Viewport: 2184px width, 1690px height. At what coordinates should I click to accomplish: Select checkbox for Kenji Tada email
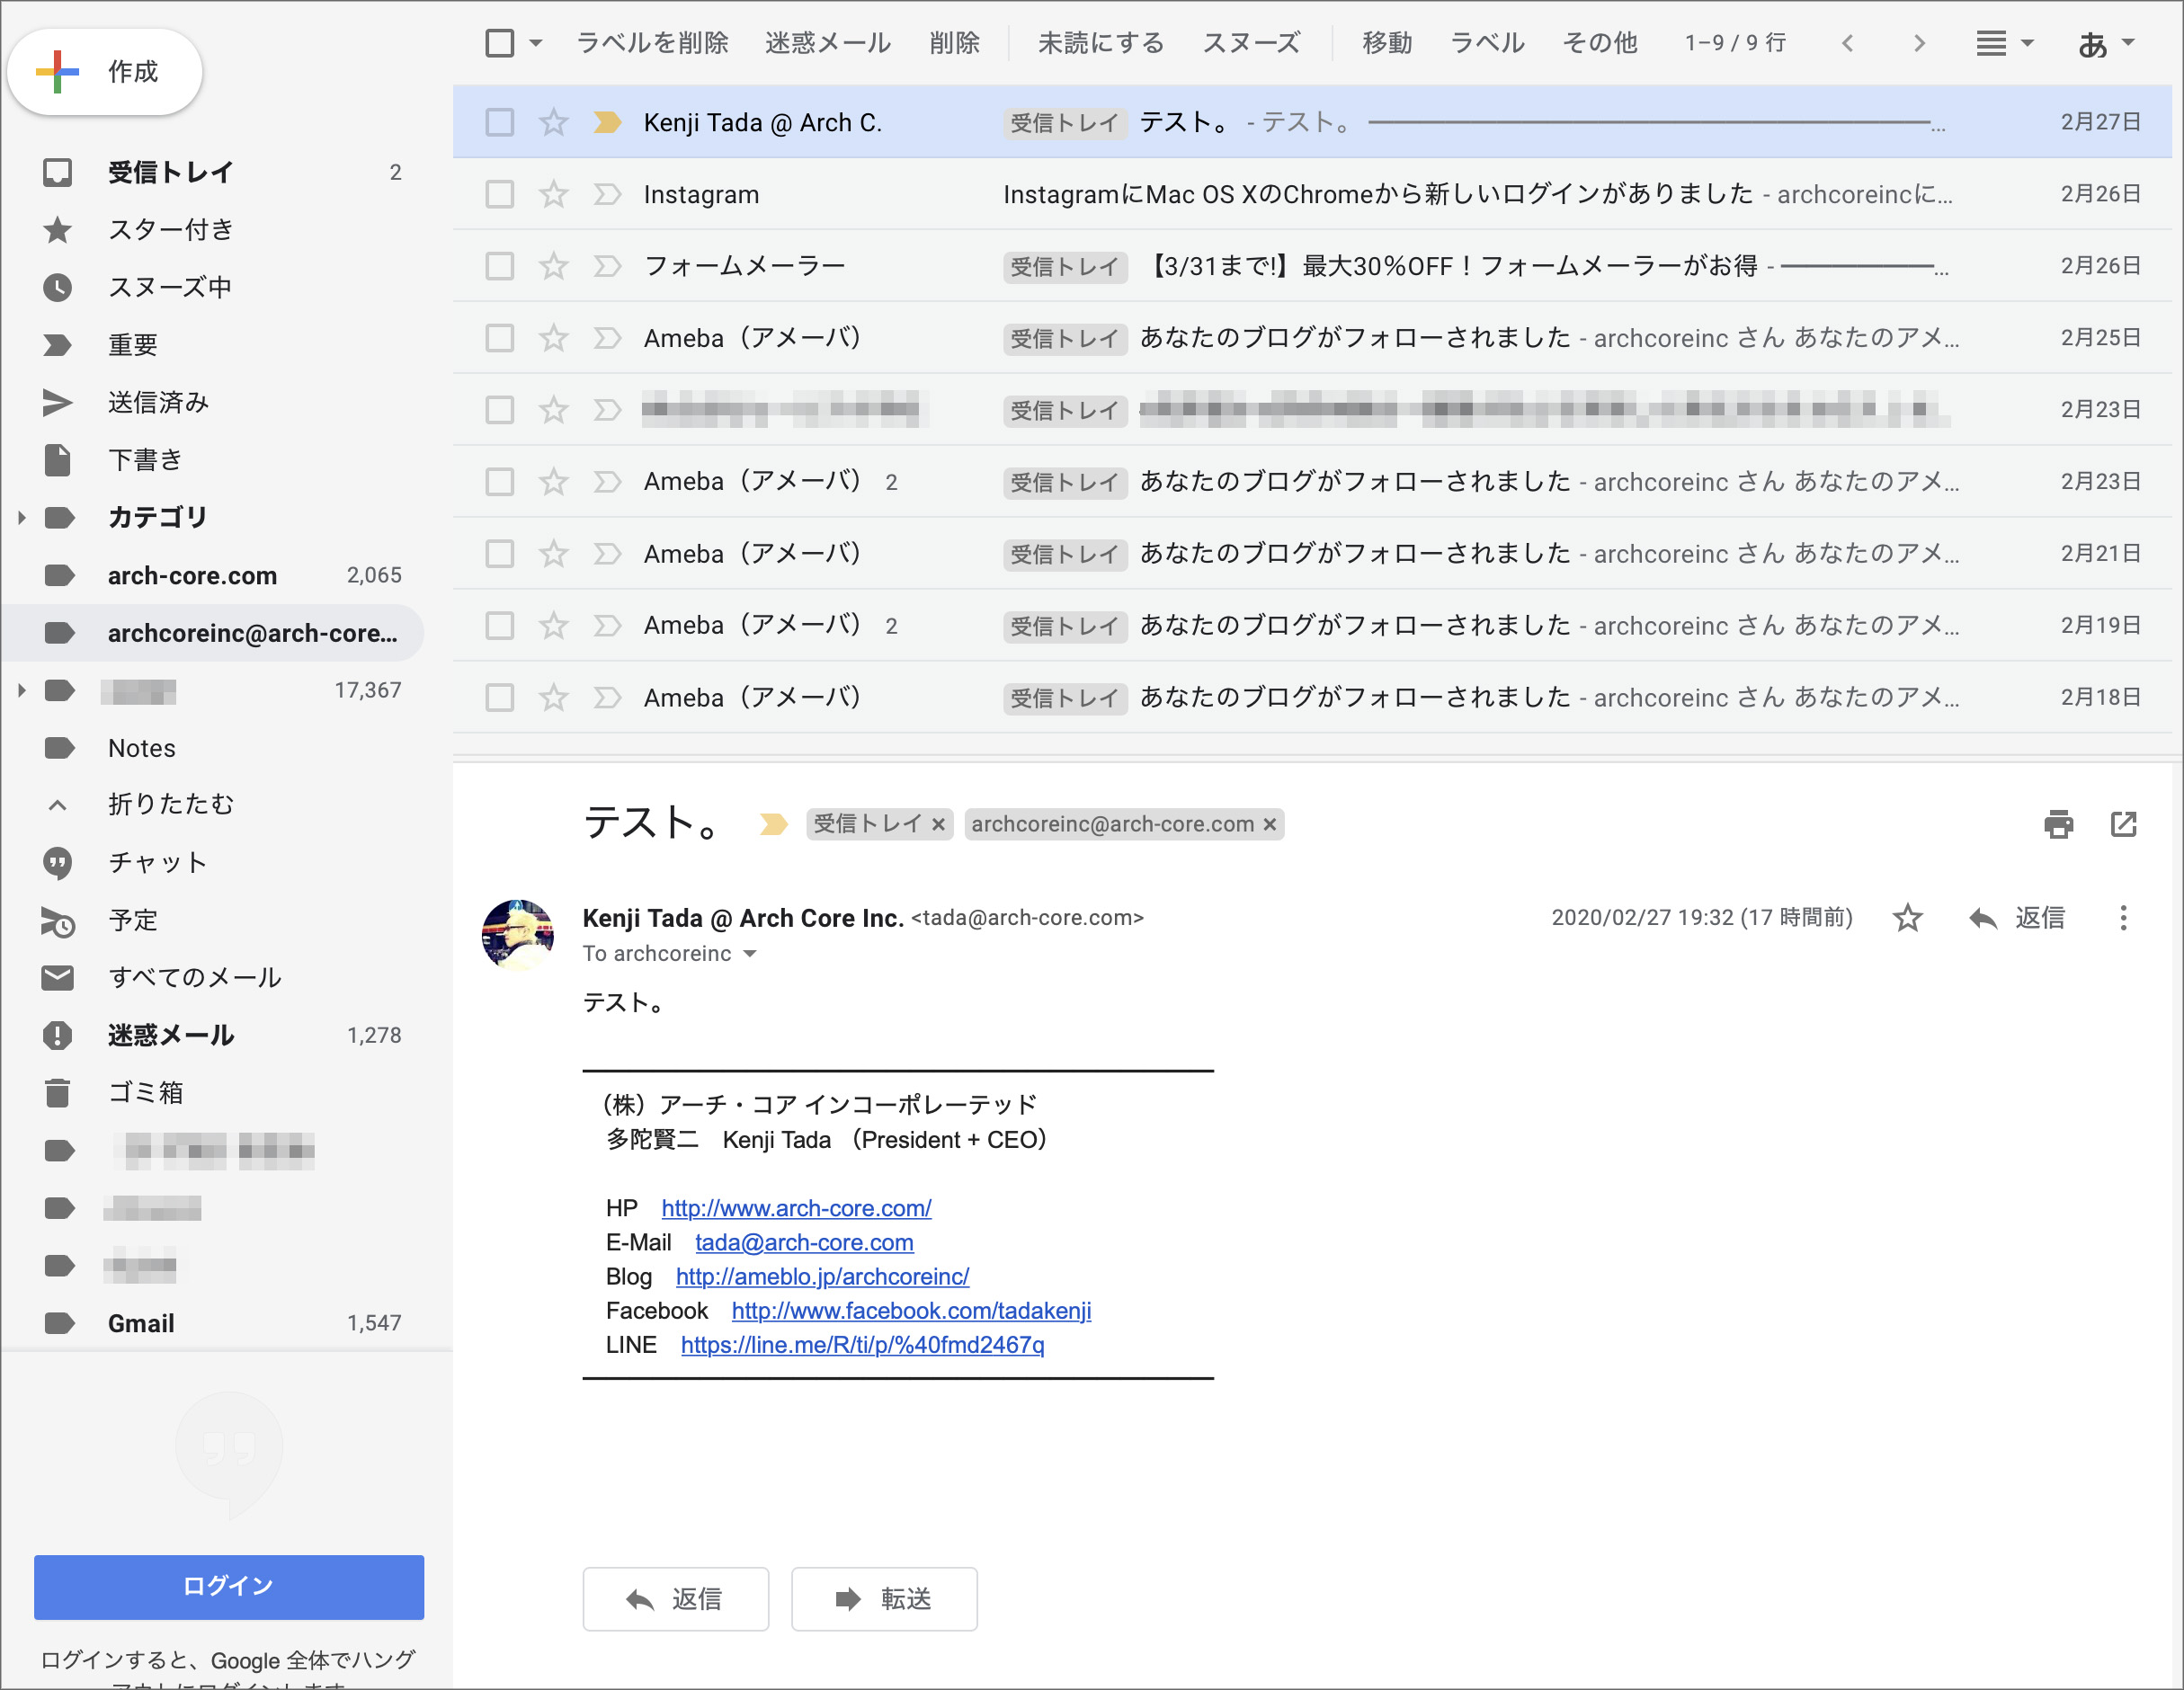point(499,122)
